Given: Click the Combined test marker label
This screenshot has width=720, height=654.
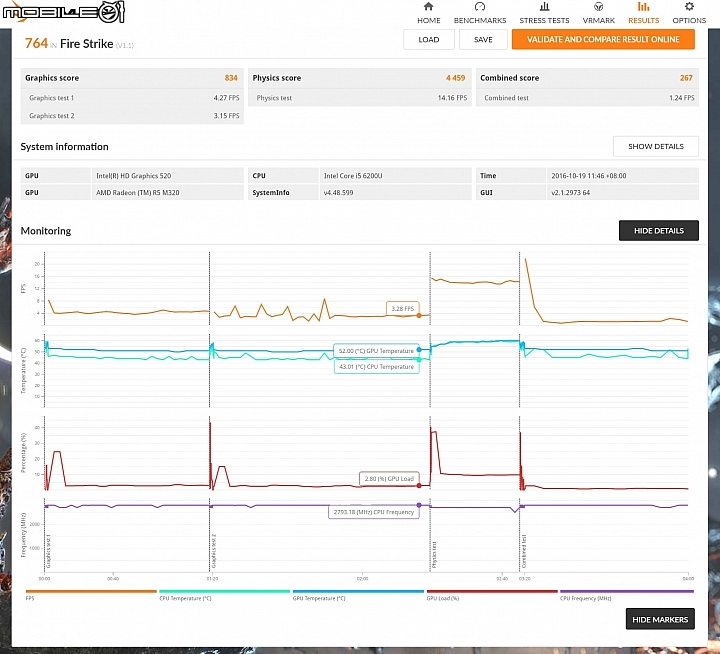Looking at the screenshot, I should tap(524, 551).
